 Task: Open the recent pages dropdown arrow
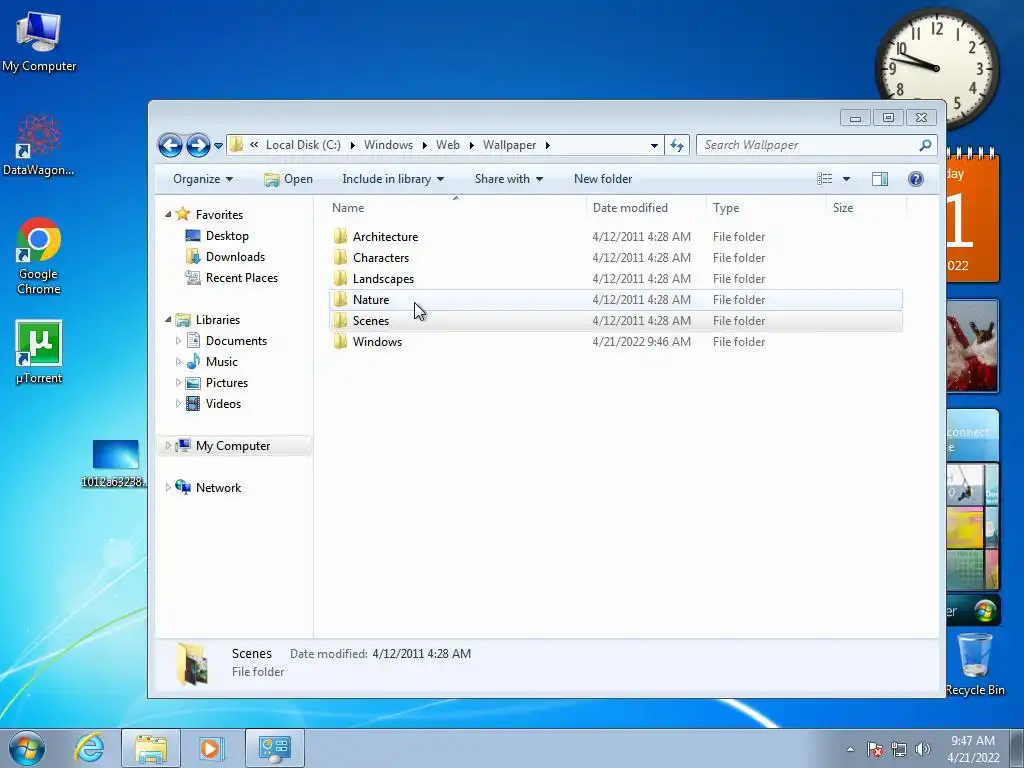218,146
